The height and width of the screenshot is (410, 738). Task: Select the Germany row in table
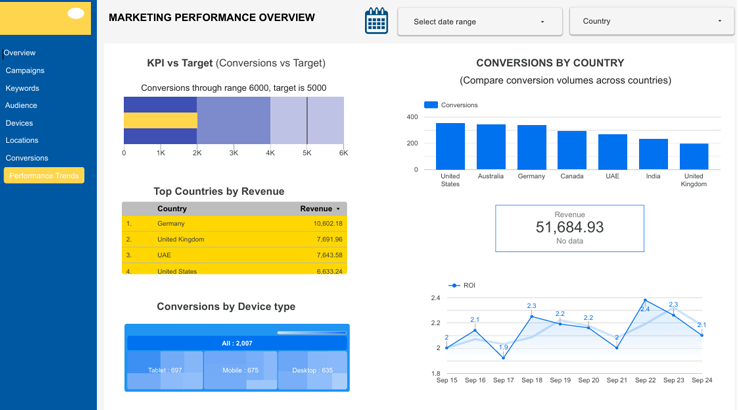(234, 224)
